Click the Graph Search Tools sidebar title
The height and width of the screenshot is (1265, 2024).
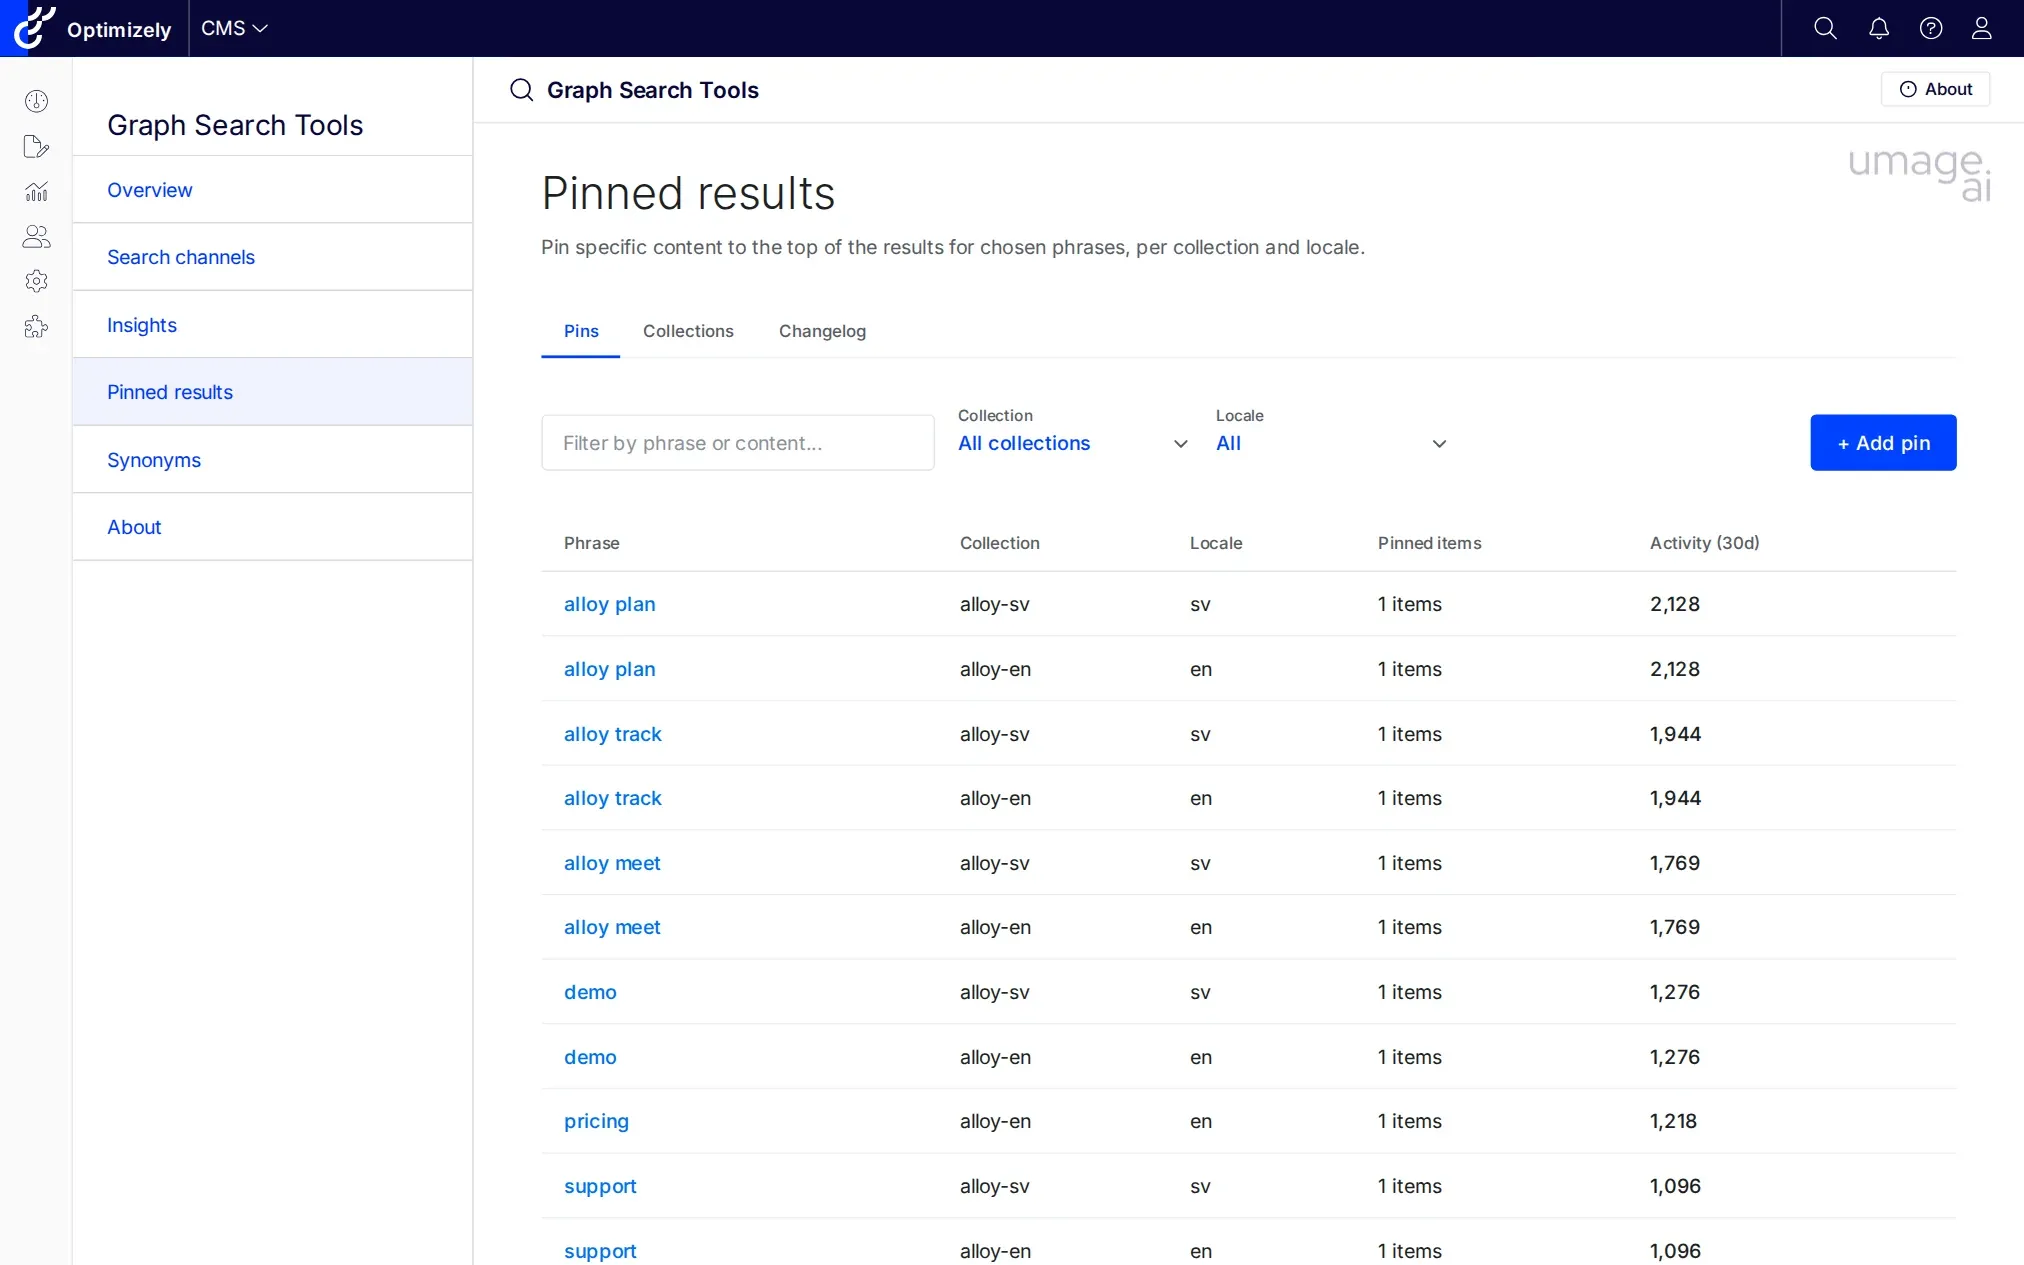click(x=235, y=125)
